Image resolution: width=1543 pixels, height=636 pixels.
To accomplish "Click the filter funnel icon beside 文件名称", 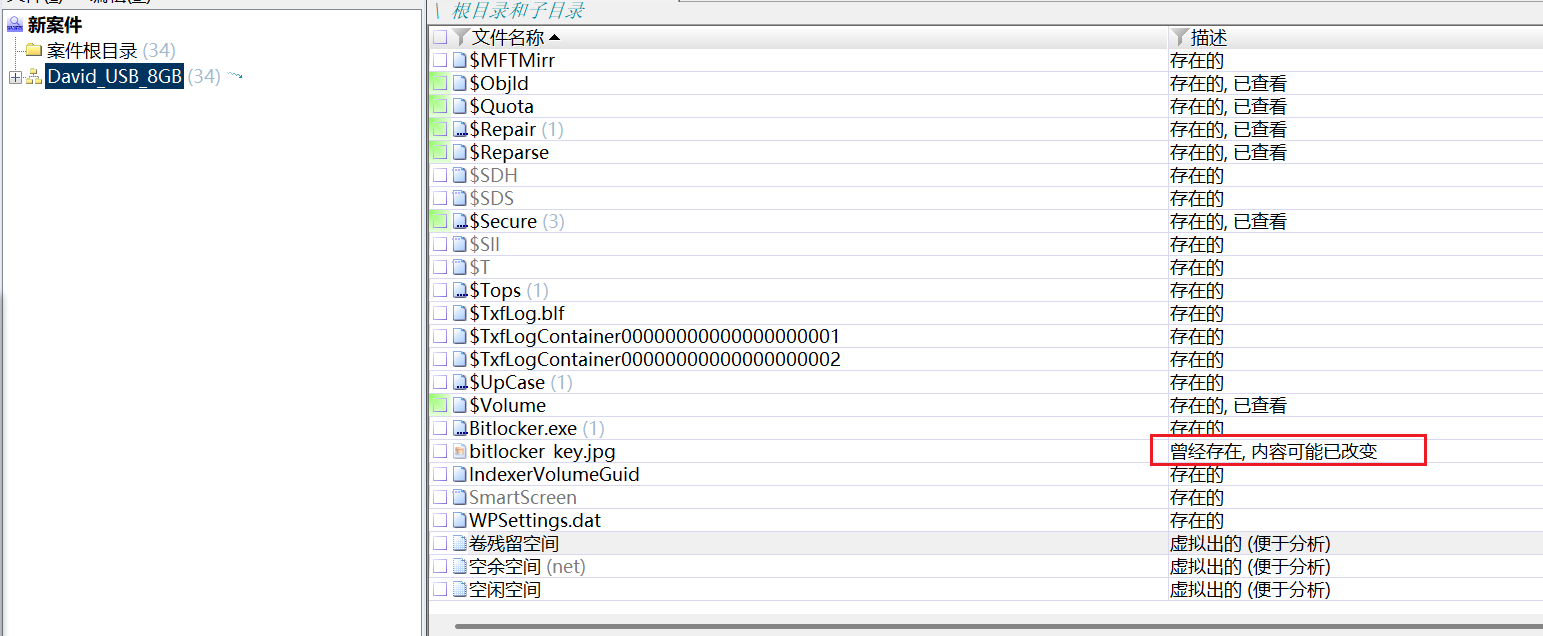I will [x=460, y=37].
